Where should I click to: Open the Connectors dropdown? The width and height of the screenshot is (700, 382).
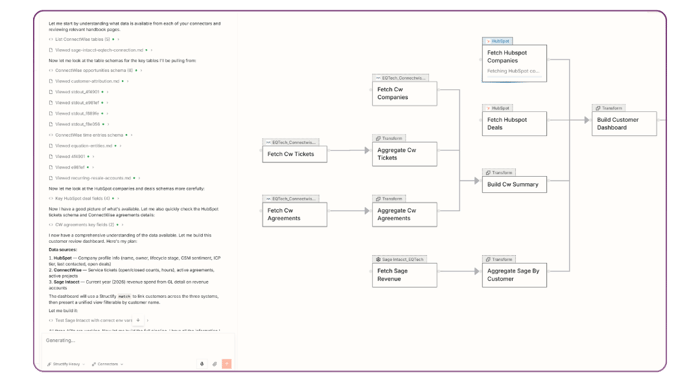pyautogui.click(x=108, y=364)
